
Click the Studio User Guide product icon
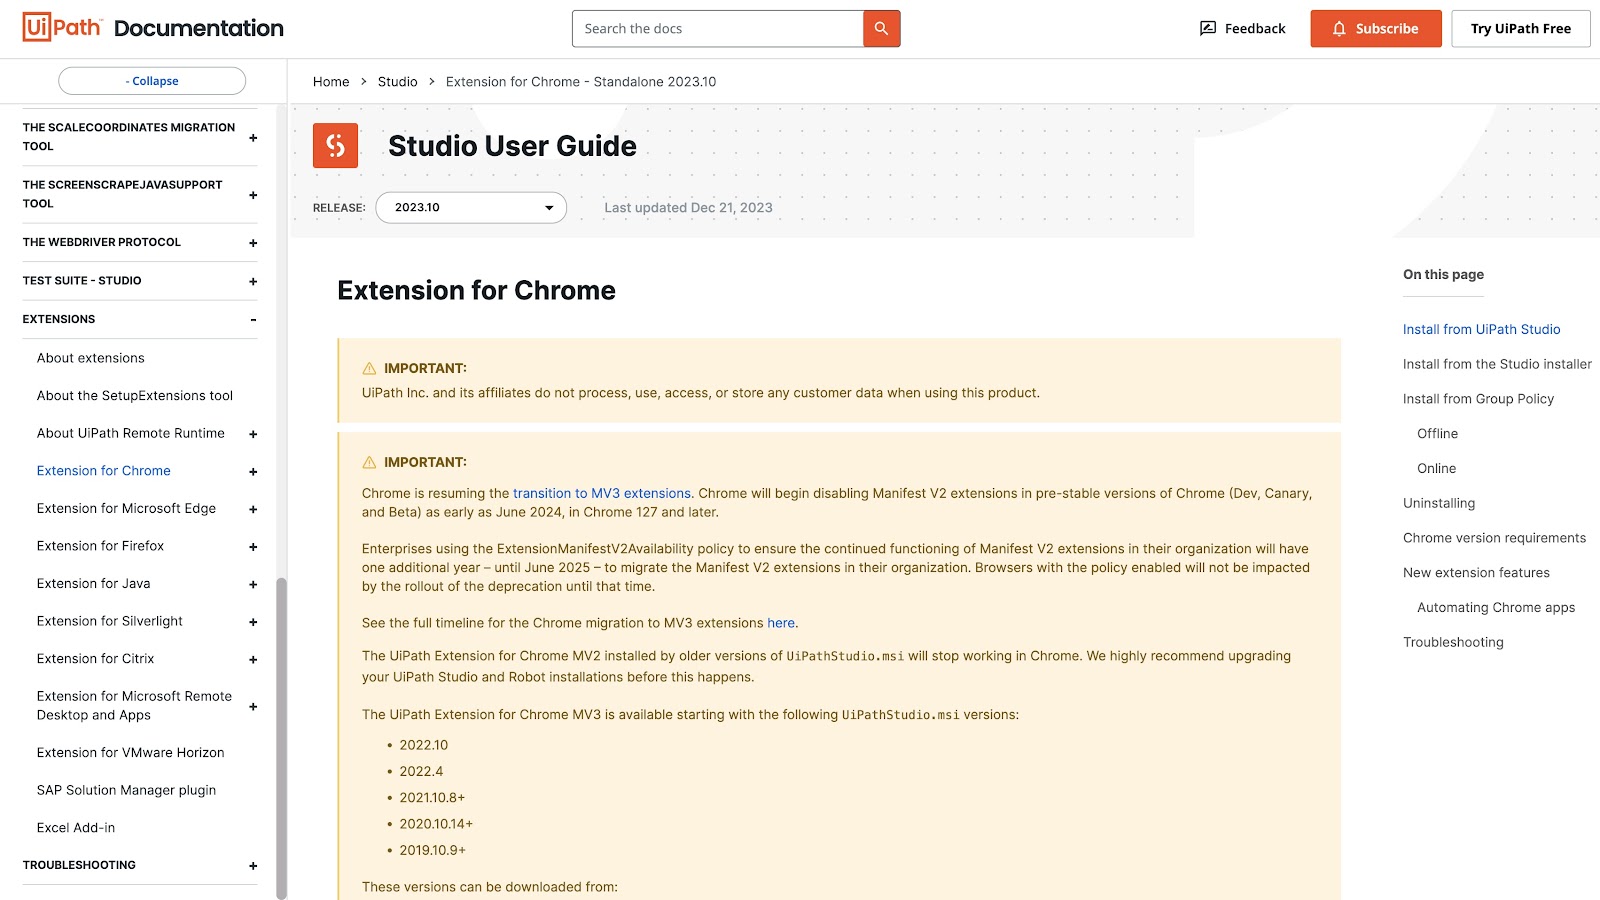click(x=335, y=145)
